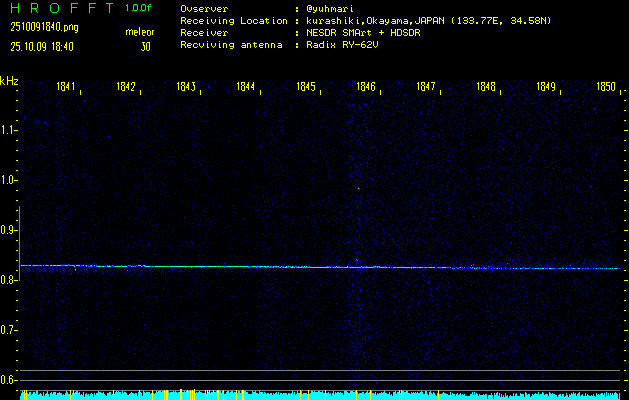
Task: Click the kHz unit label
Action: 9,81
